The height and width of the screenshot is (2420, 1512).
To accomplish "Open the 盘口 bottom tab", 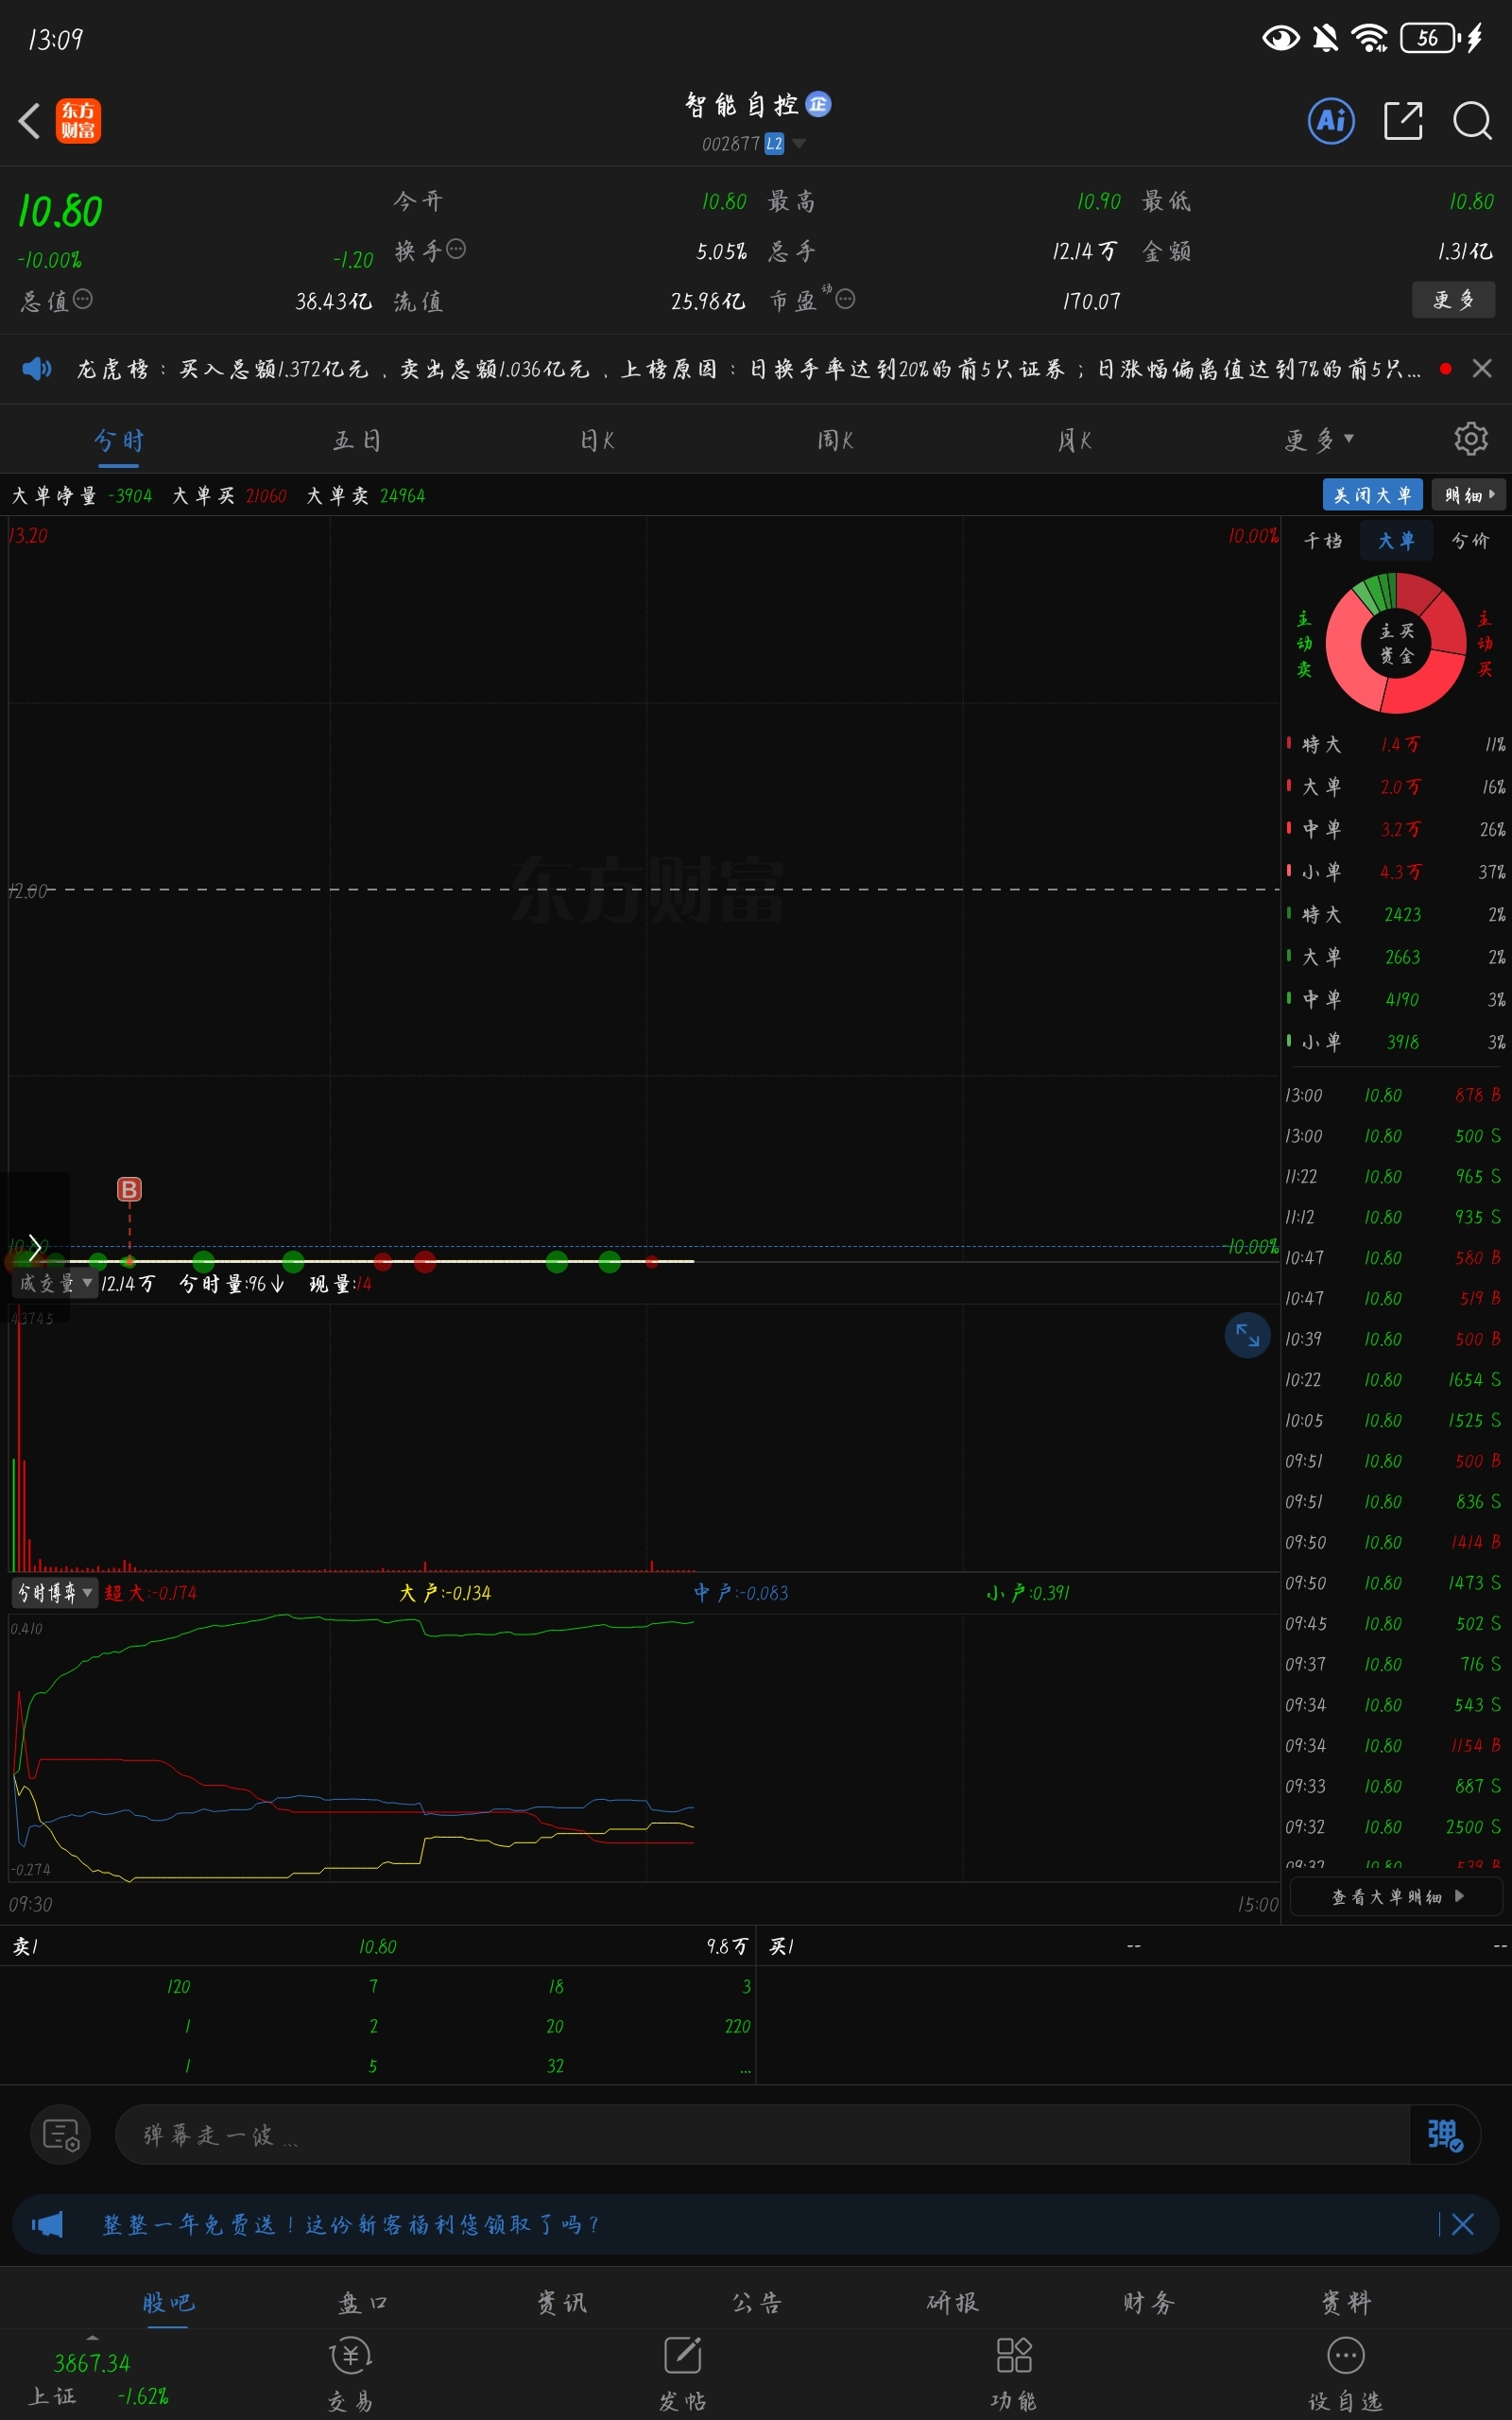I will tap(363, 2302).
